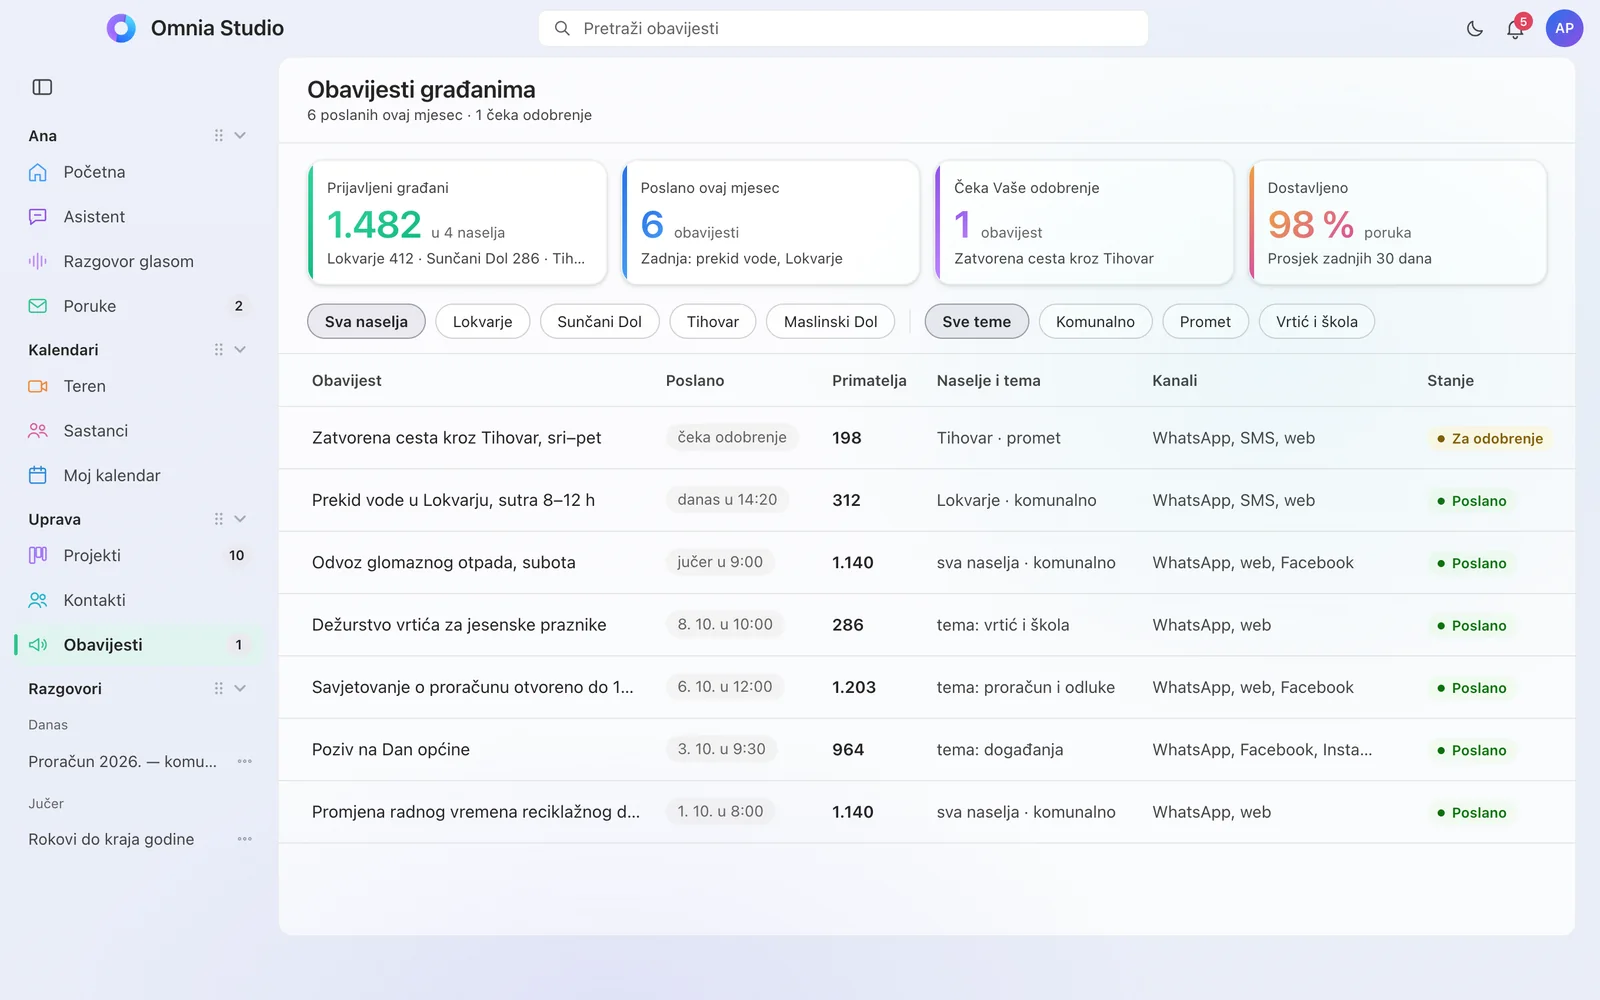Open options for Rokovi do kraja godine
Viewport: 1600px width, 1000px height.
click(244, 839)
